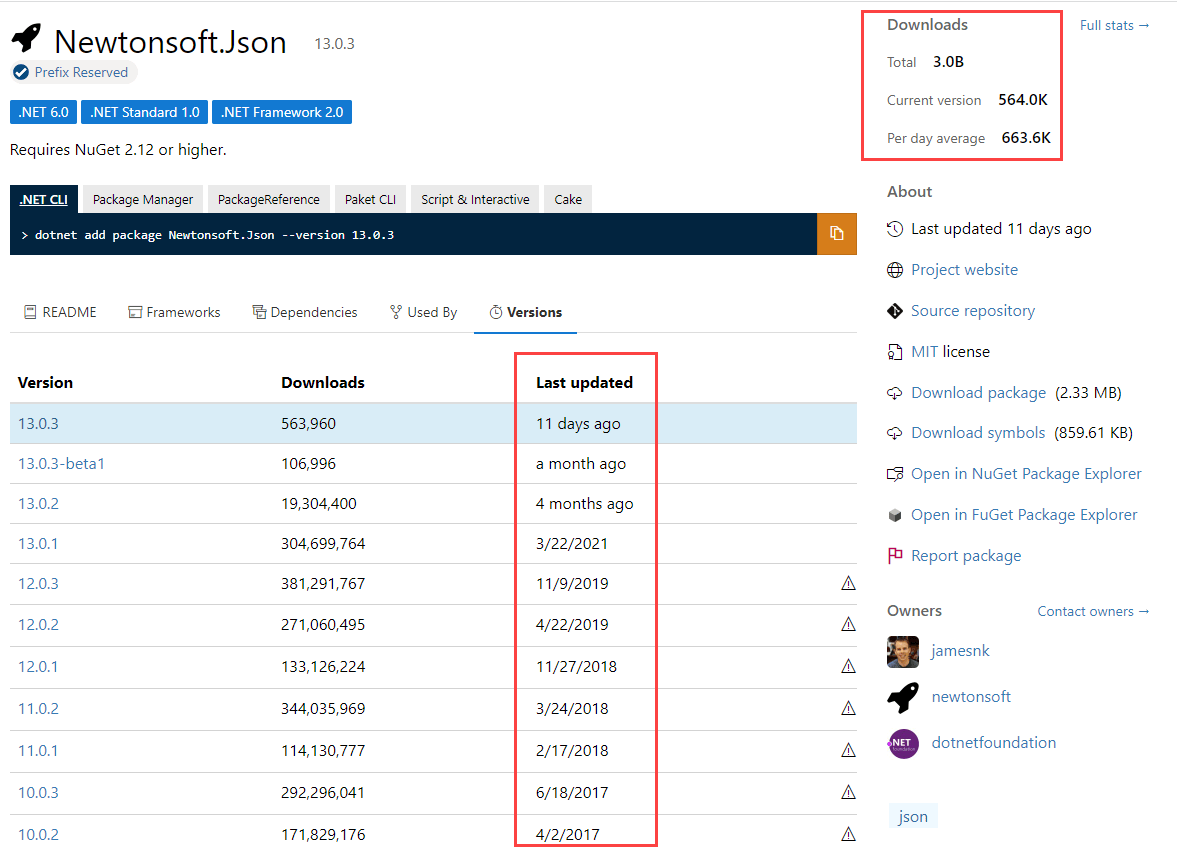
Task: Open version 11.0.2 link
Action: pos(38,709)
